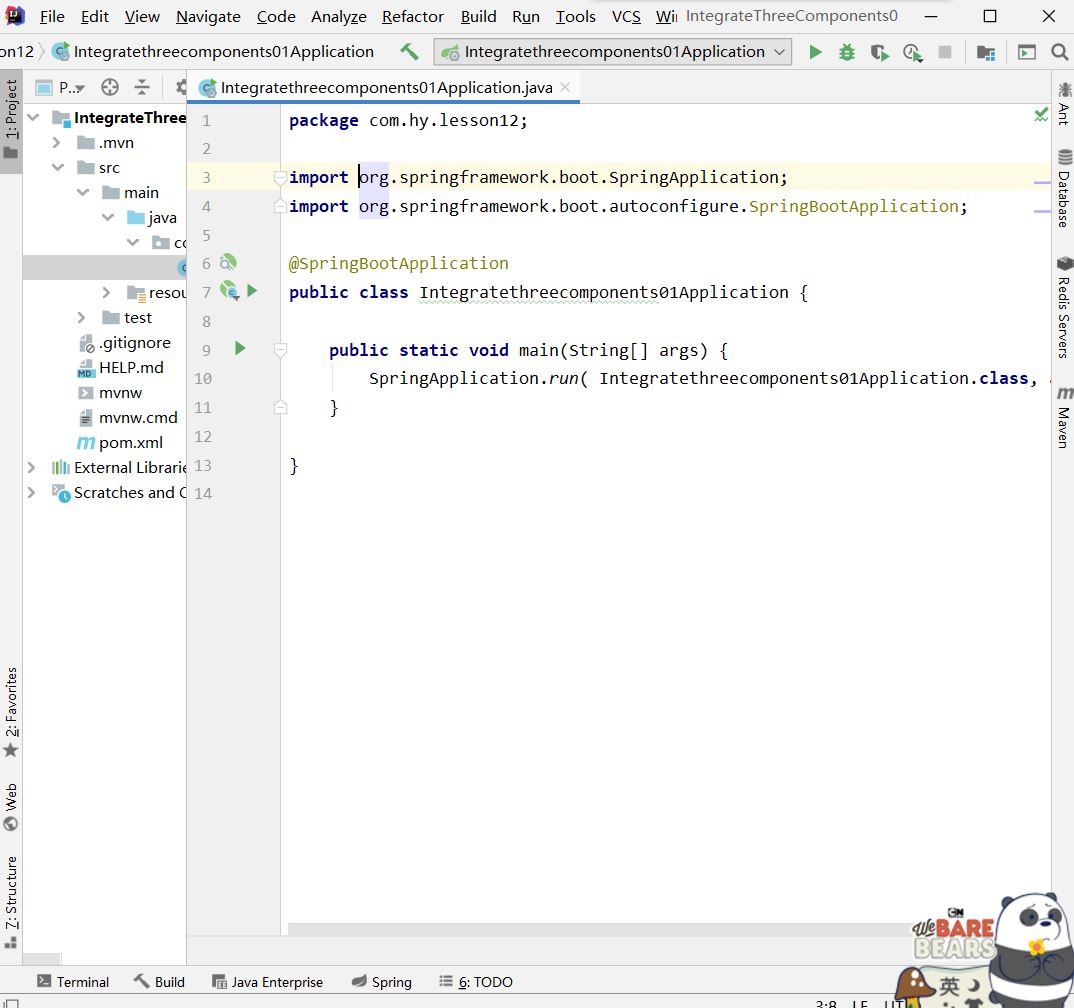Click the run gutter arrow on line 9
The image size is (1074, 1008).
coord(240,348)
